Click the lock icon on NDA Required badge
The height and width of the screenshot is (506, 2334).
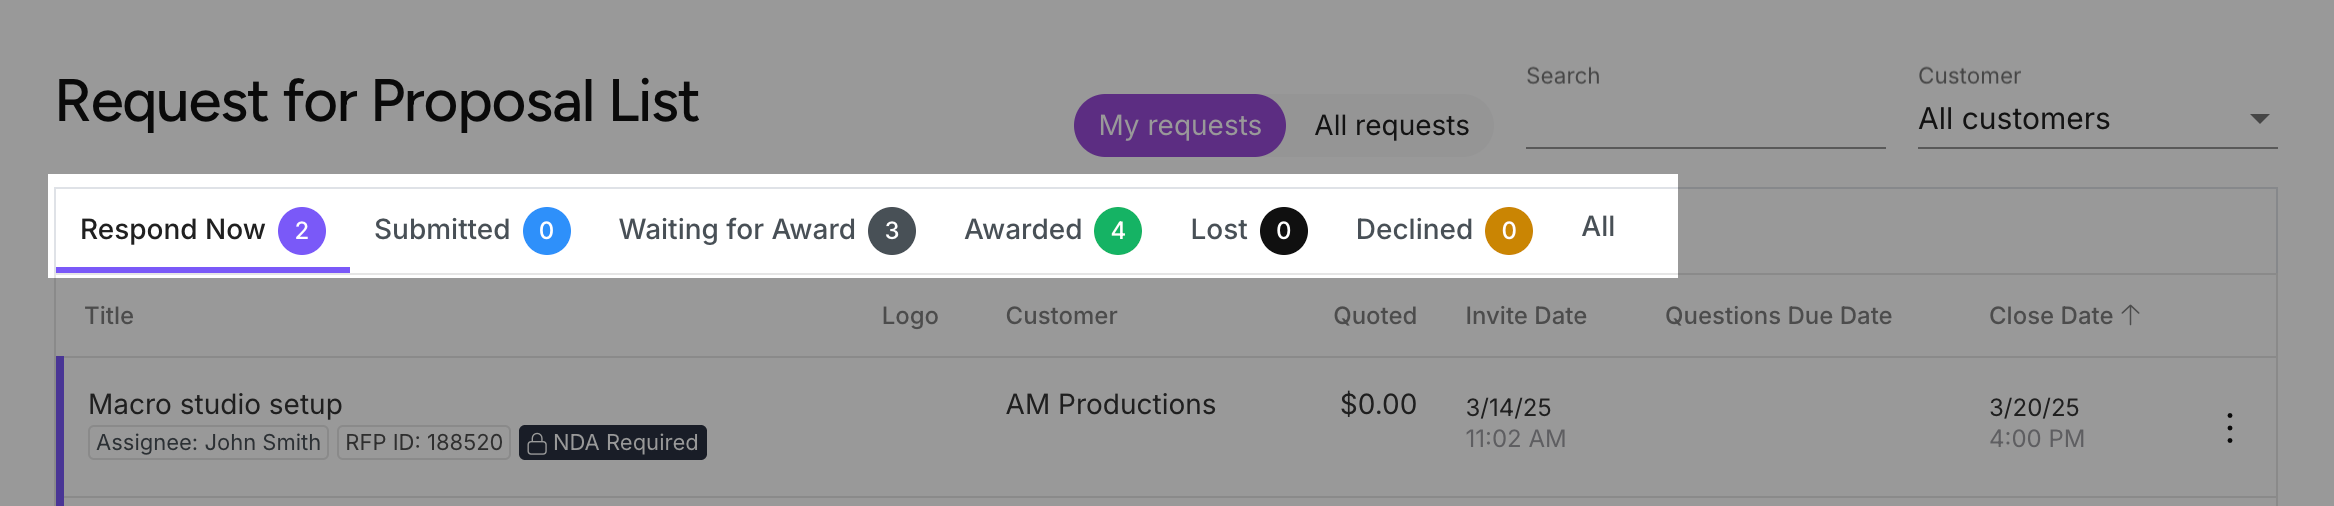(537, 443)
